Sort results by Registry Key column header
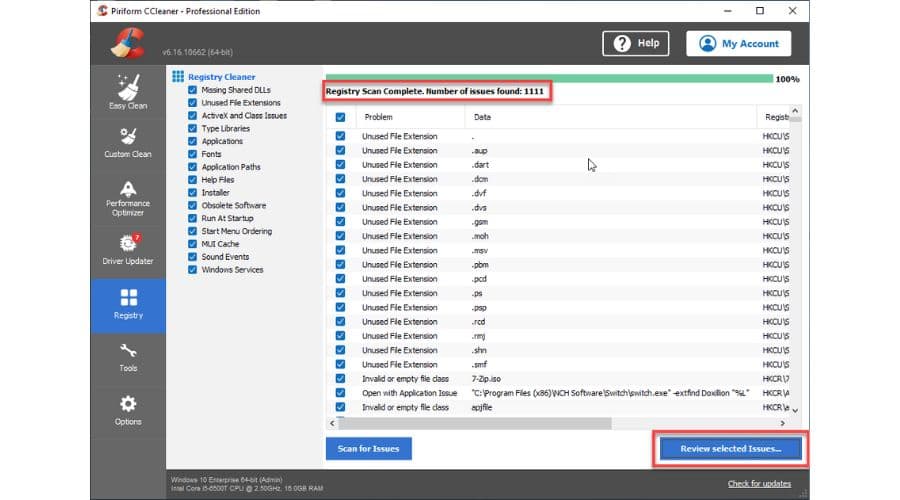Screen dimensions: 900x500 774,117
